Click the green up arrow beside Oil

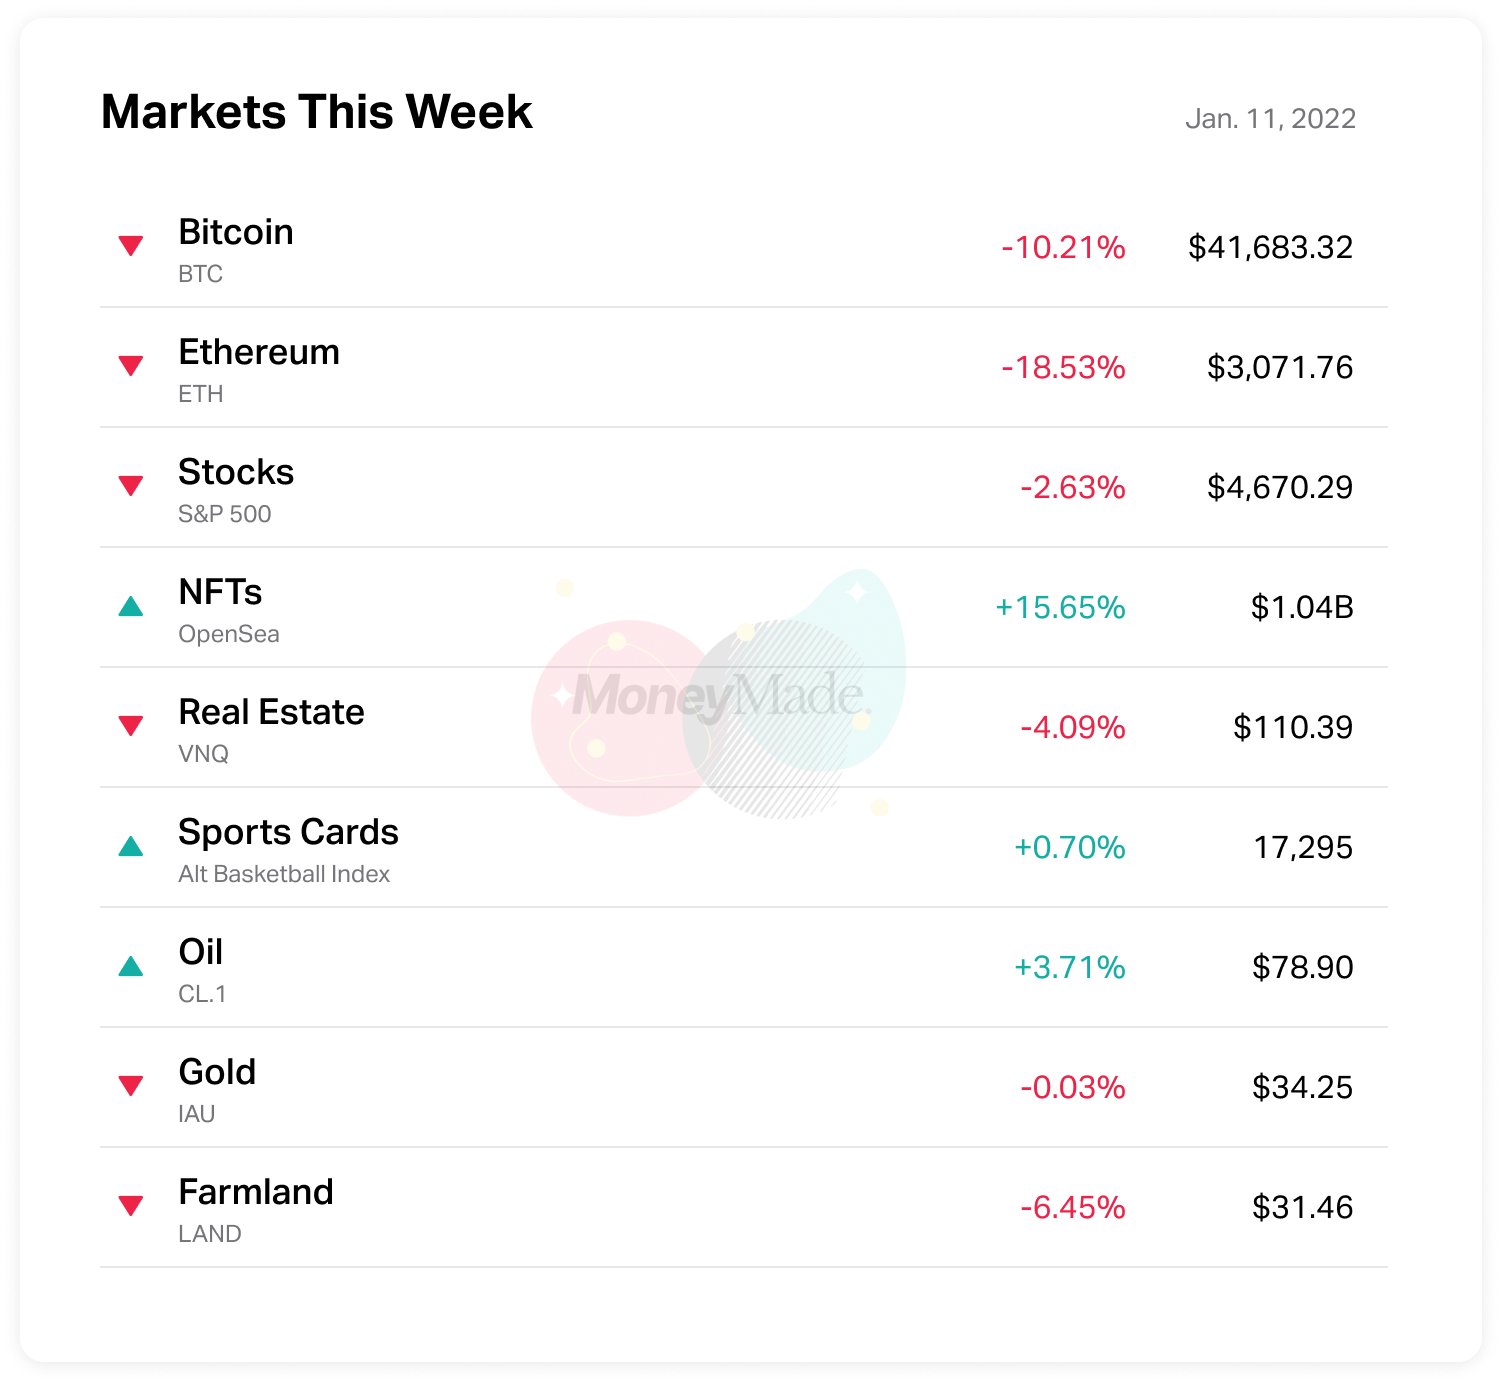coord(131,966)
